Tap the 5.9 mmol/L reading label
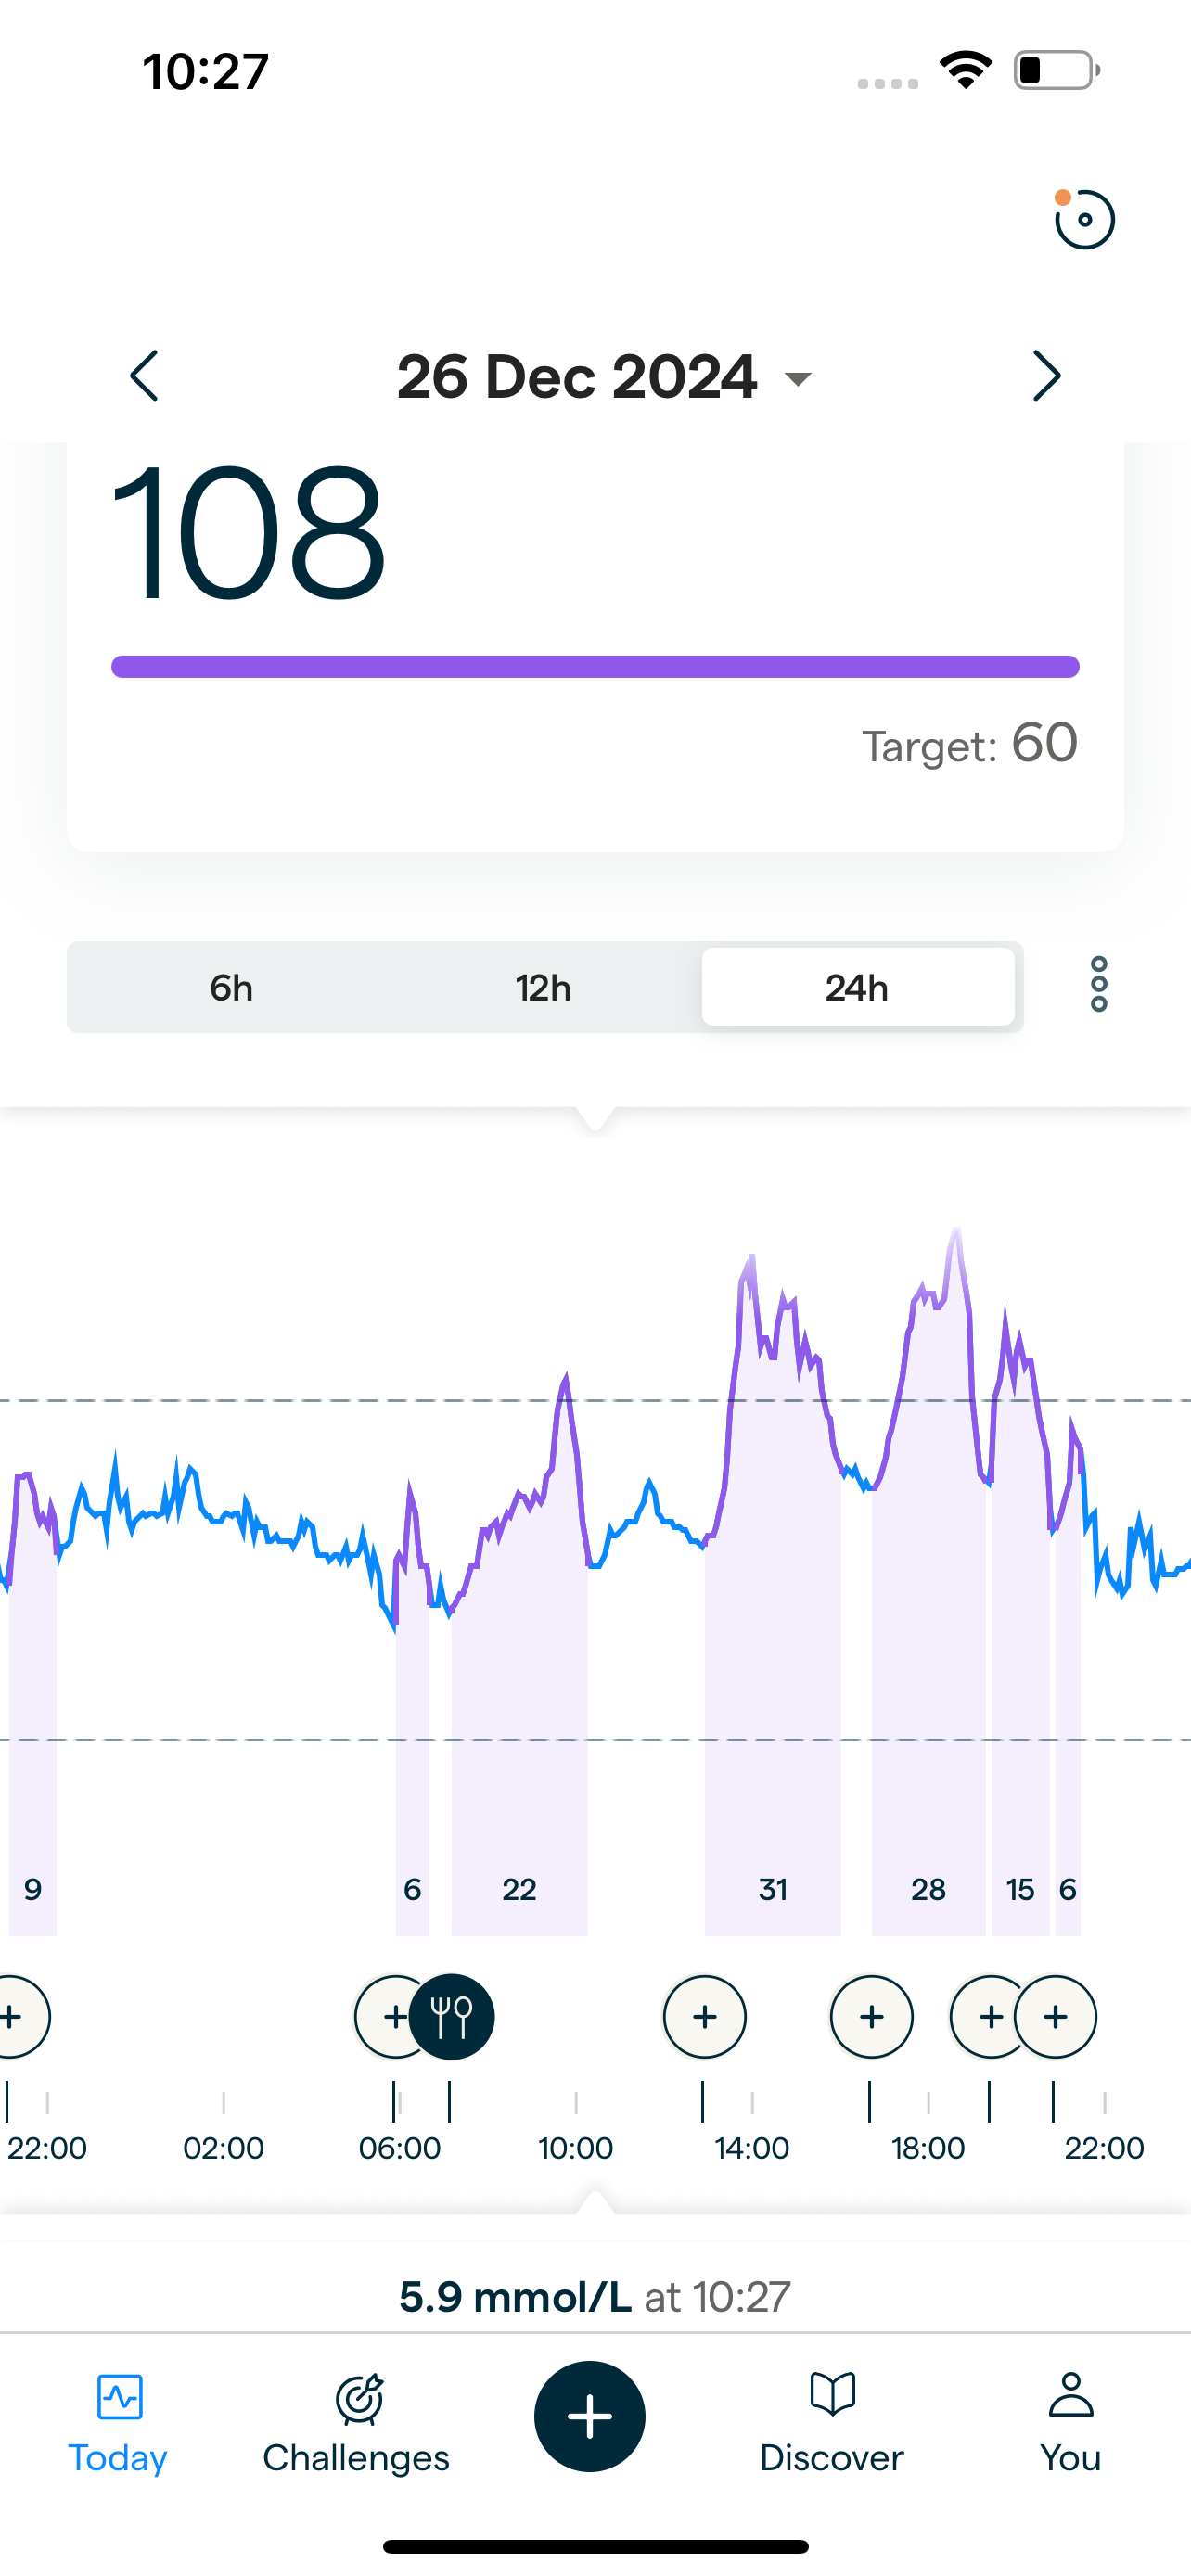Screen dimensions: 1191x2576 (595, 2297)
